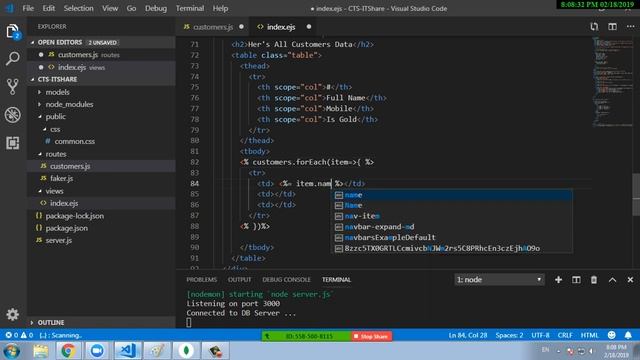Open server.js in the explorer

102,240
